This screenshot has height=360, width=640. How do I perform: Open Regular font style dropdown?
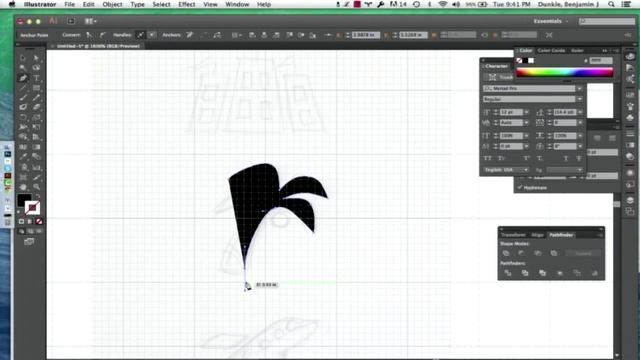click(580, 99)
